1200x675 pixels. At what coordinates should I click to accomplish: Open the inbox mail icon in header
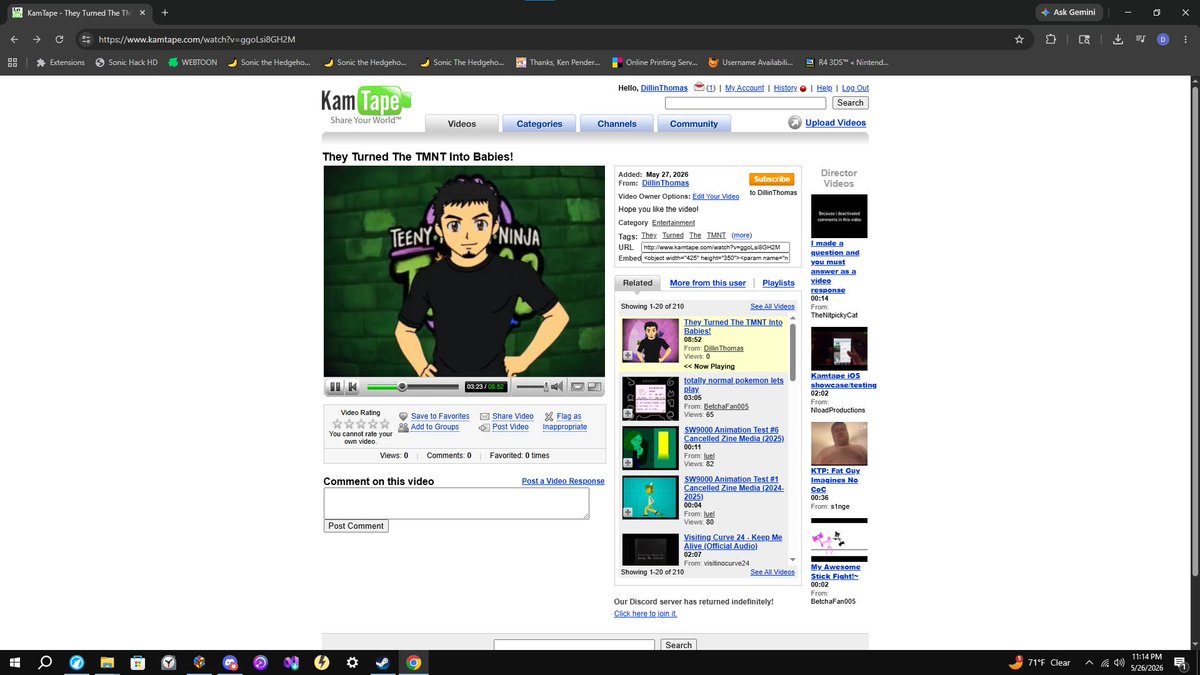(x=699, y=88)
